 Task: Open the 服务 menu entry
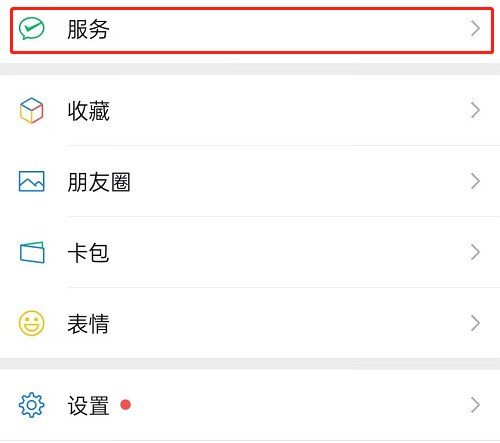252,30
